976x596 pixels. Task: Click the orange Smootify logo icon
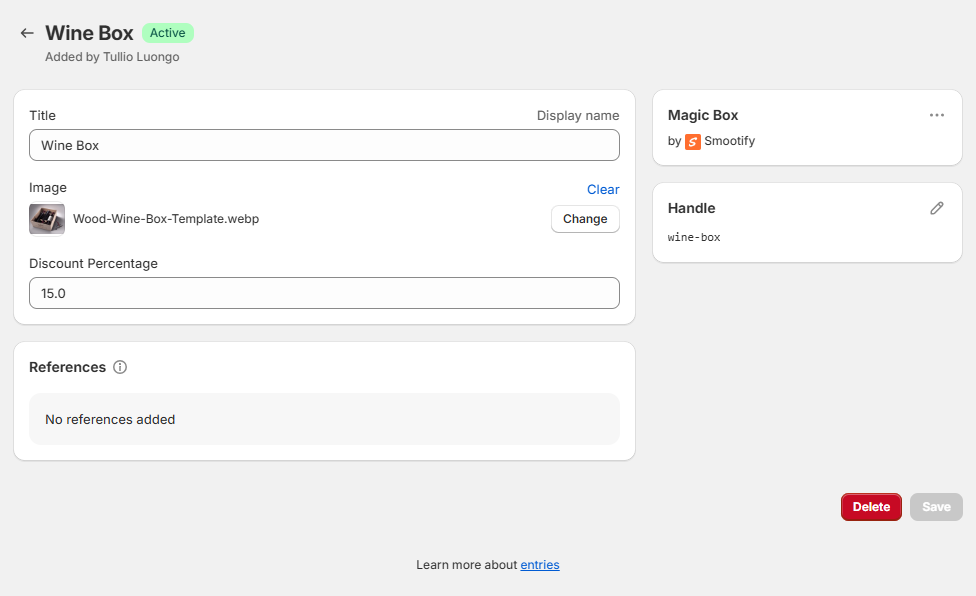[x=693, y=141]
